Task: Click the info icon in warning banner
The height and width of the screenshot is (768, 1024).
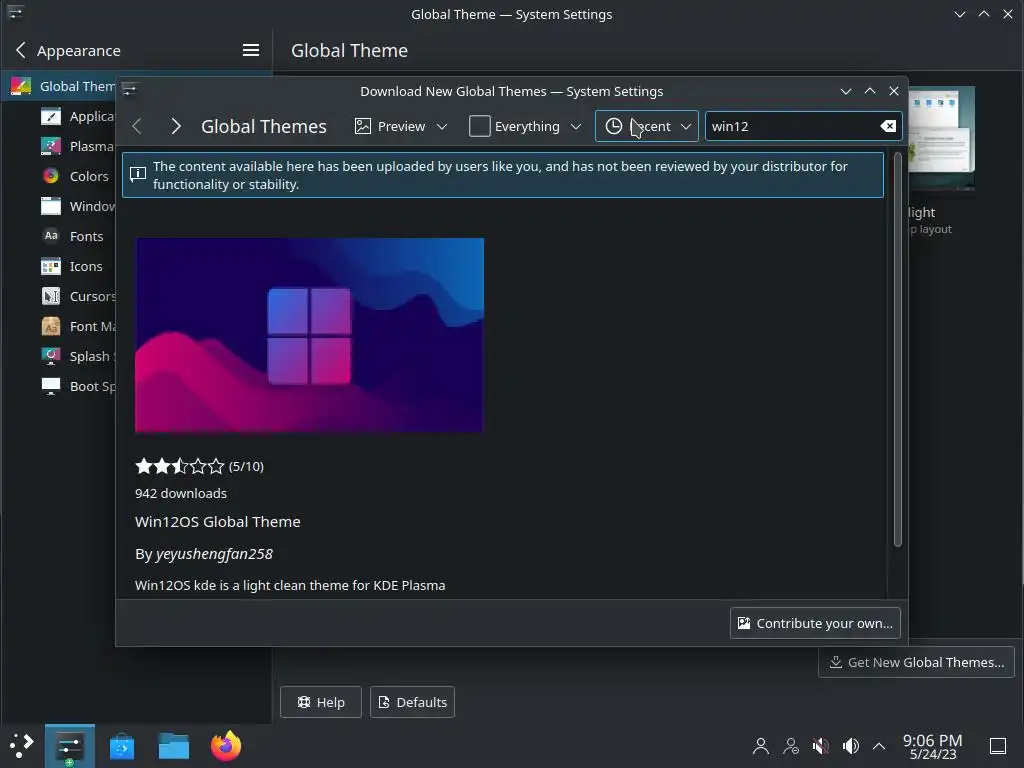Action: 138,174
